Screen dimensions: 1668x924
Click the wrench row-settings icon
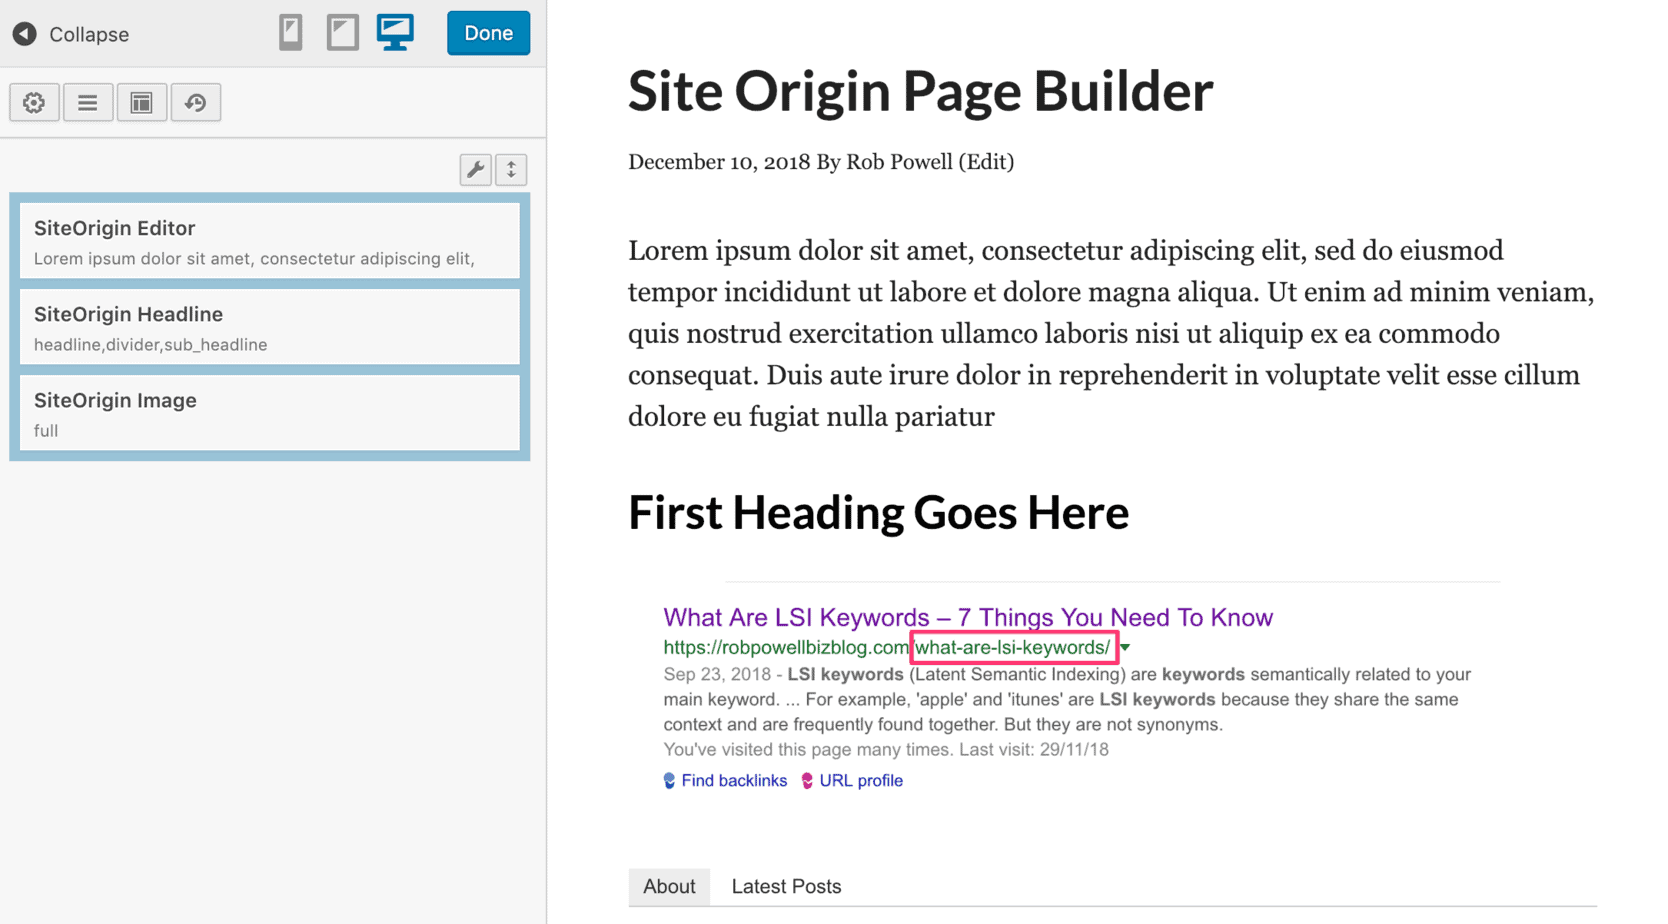[x=475, y=169]
